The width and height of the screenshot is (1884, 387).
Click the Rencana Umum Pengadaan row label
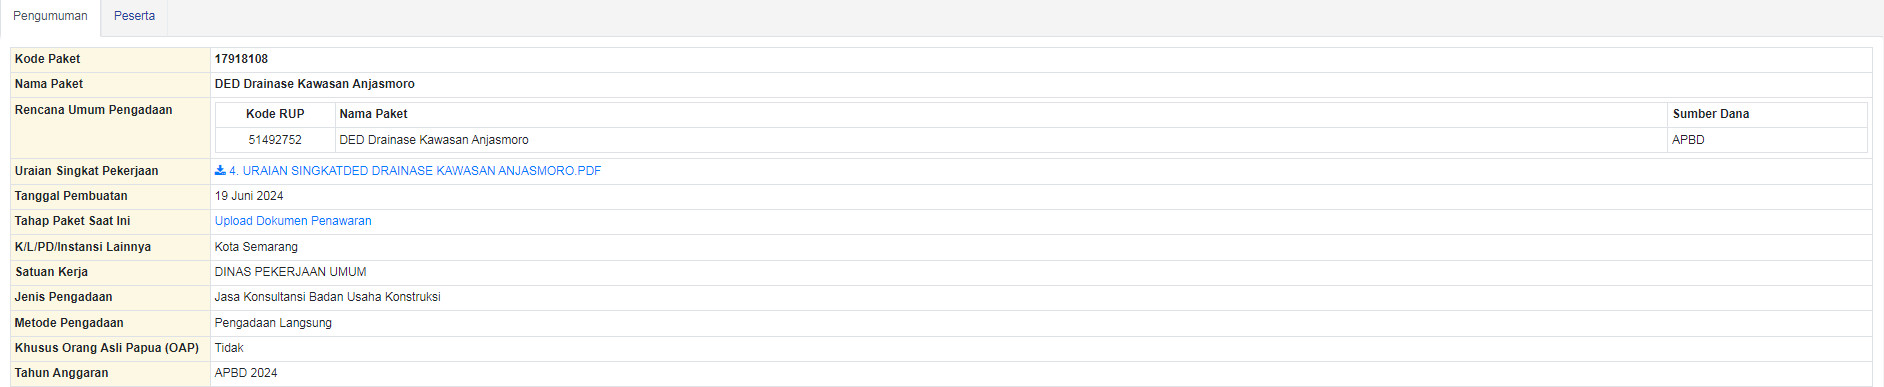[93, 110]
